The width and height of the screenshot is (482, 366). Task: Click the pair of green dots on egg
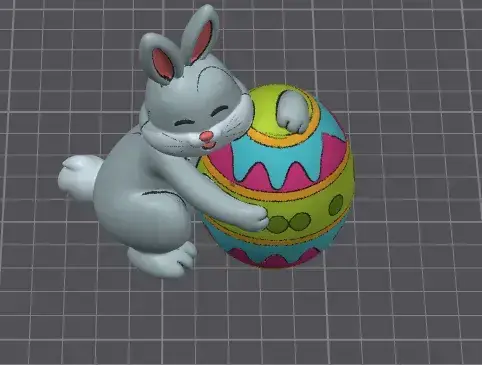click(289, 223)
